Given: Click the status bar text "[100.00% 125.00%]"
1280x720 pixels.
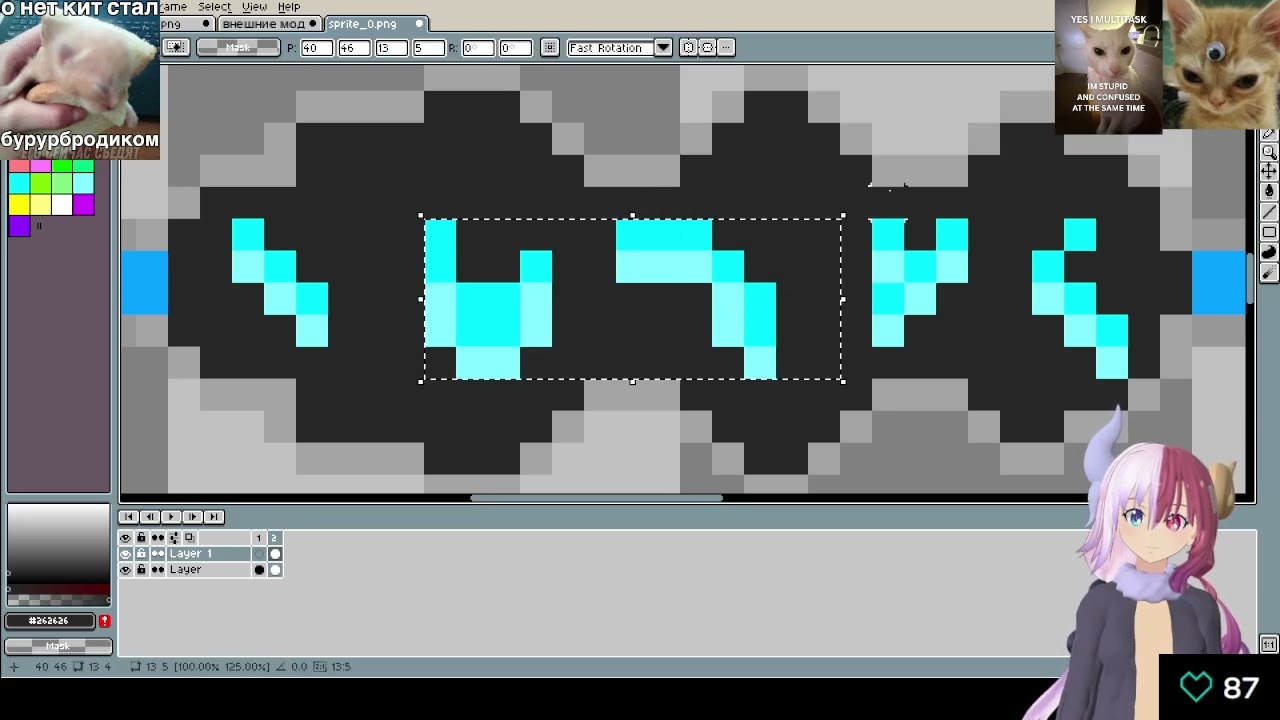Looking at the screenshot, I should pos(222,666).
